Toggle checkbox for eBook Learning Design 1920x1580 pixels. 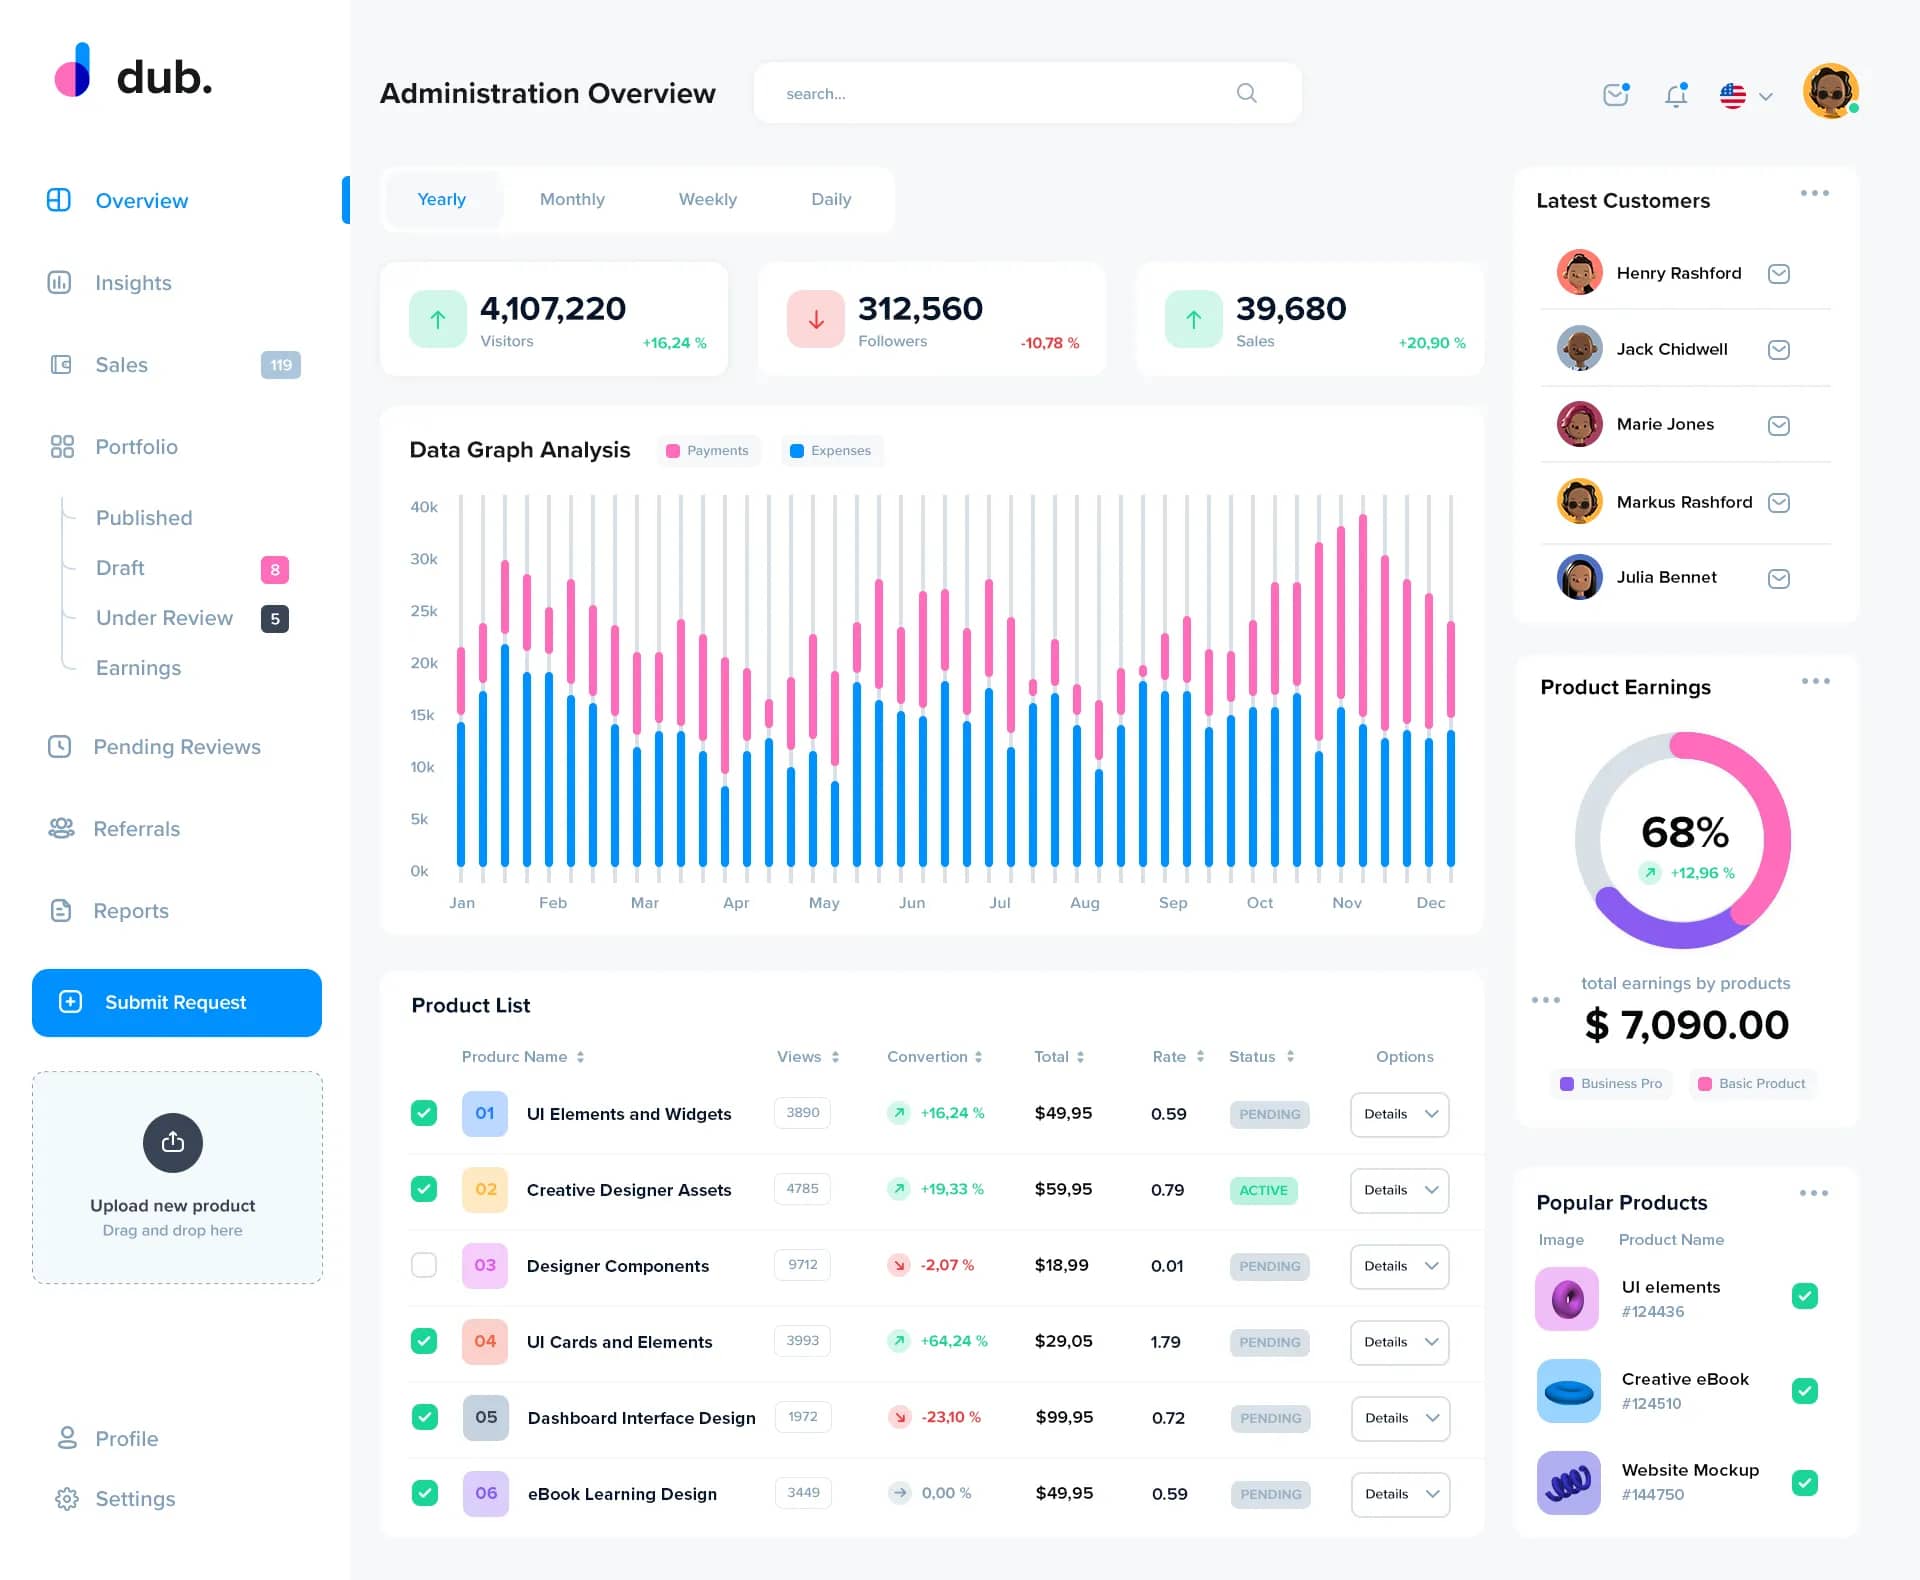(425, 1493)
